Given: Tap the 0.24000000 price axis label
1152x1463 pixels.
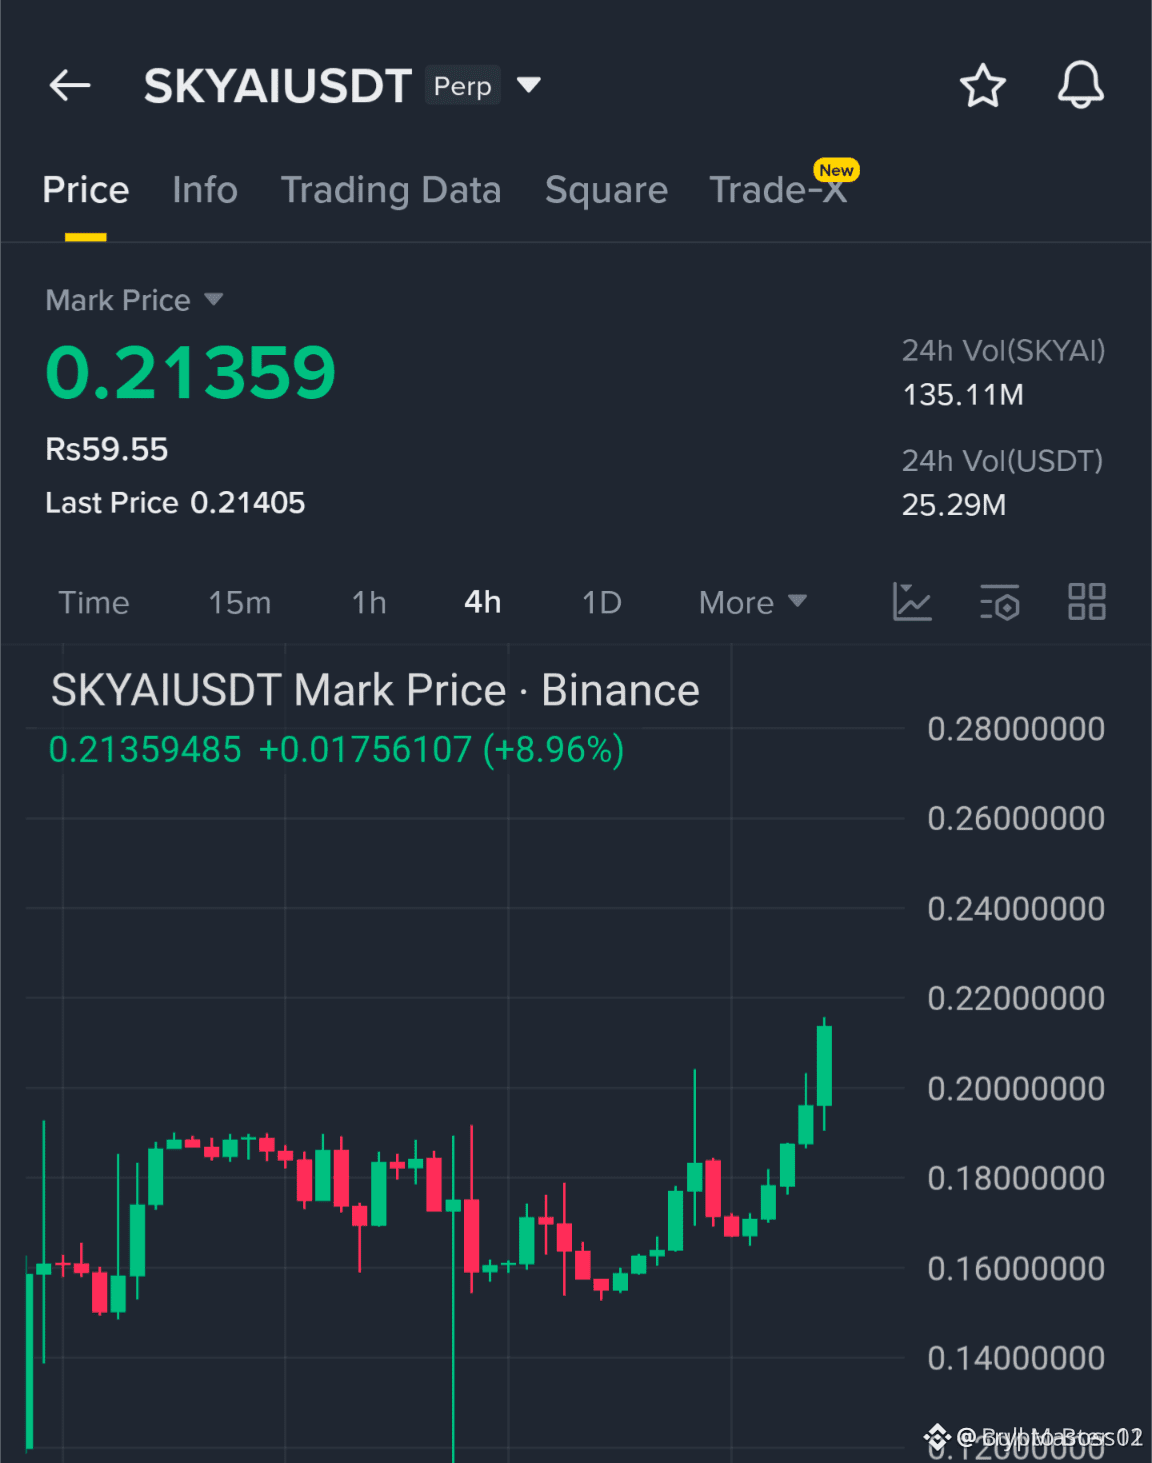Looking at the screenshot, I should [1016, 909].
